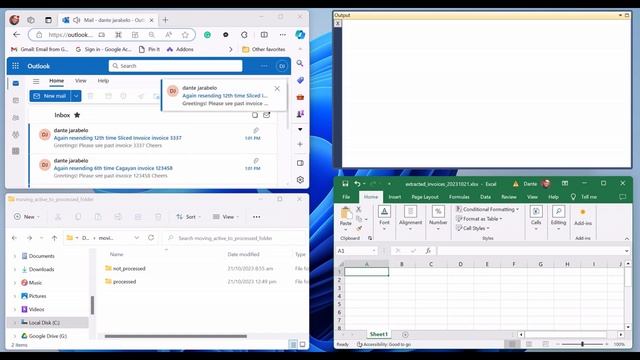
Task: Open the New mail dropdown arrow
Action: pos(76,96)
